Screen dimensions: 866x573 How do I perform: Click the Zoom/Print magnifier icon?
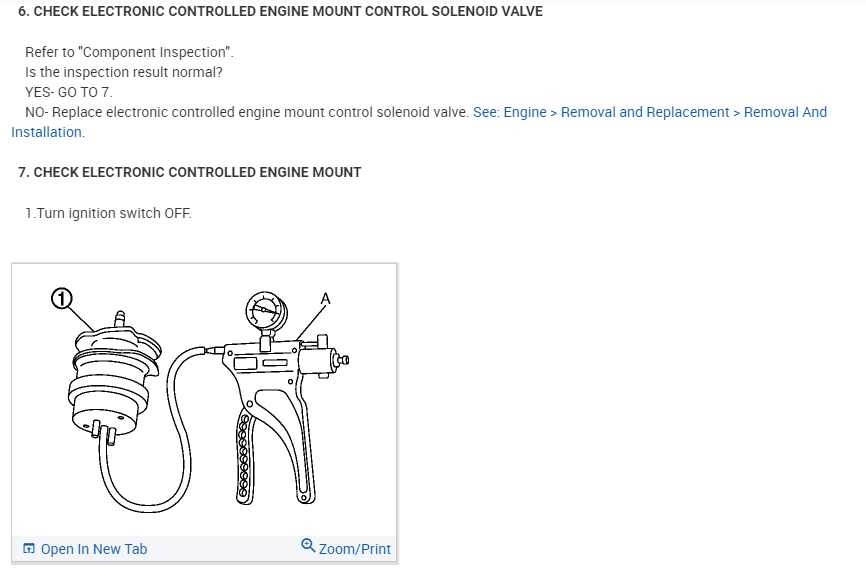308,546
